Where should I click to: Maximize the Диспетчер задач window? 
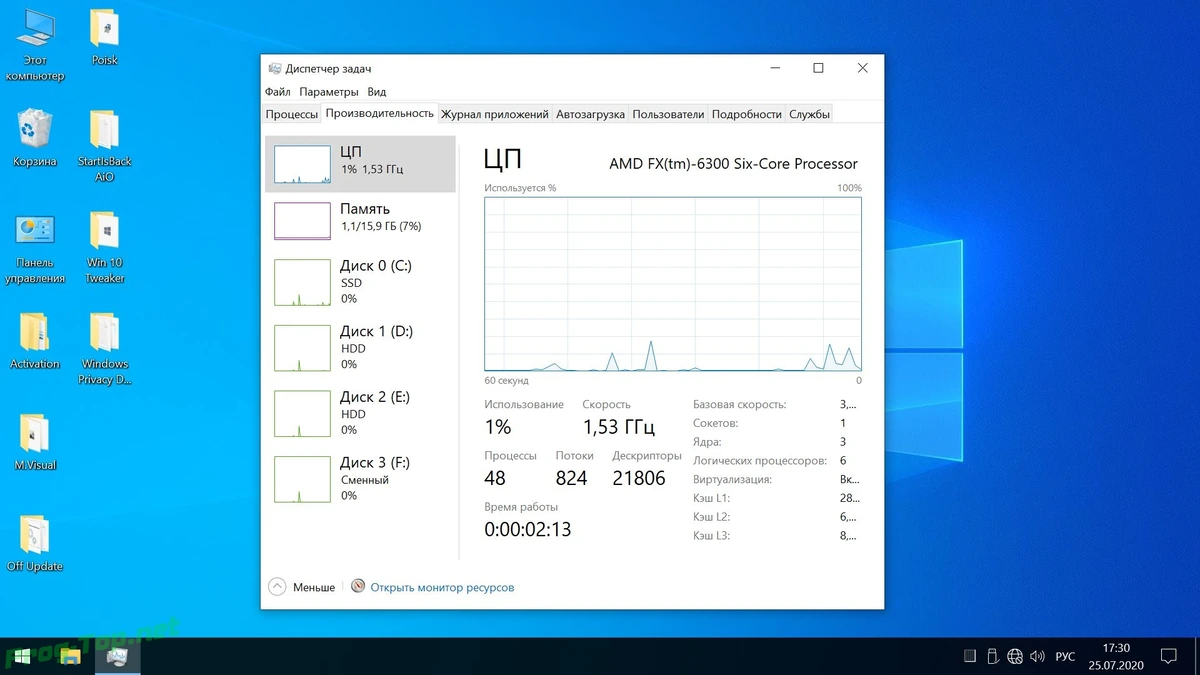tap(818, 68)
